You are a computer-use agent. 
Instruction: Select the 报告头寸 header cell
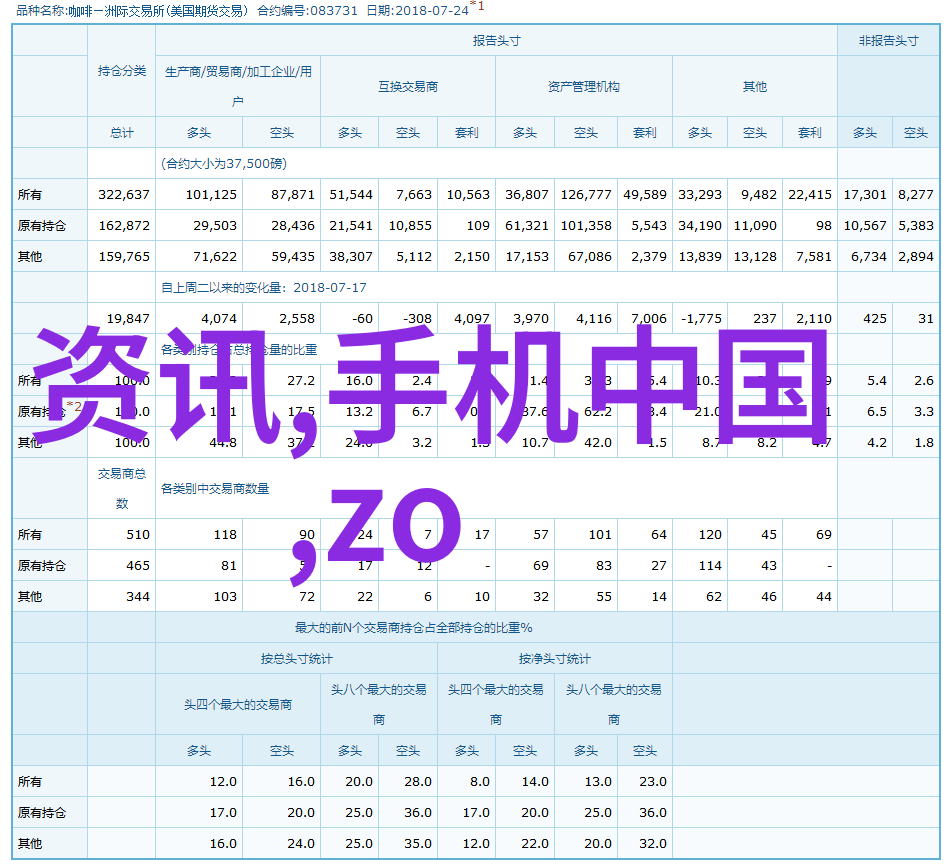[496, 41]
